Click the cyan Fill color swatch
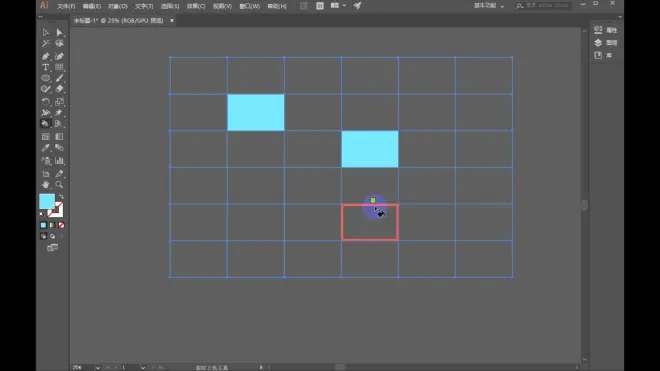The height and width of the screenshot is (371, 660). (47, 201)
